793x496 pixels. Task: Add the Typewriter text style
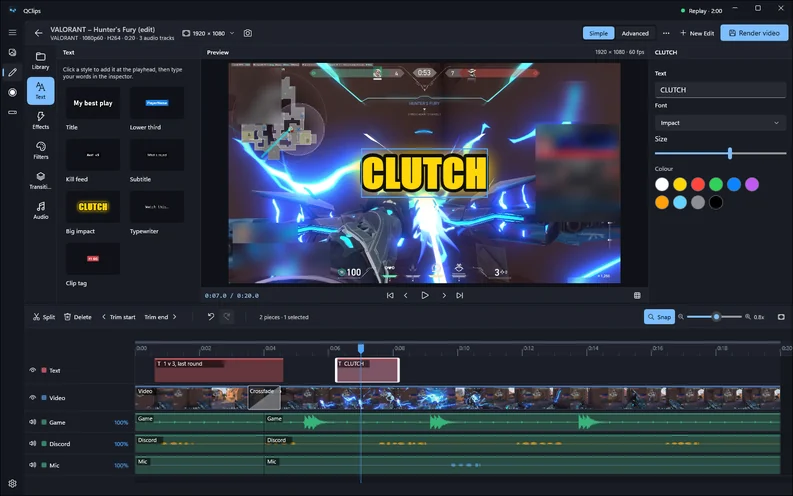click(x=157, y=207)
